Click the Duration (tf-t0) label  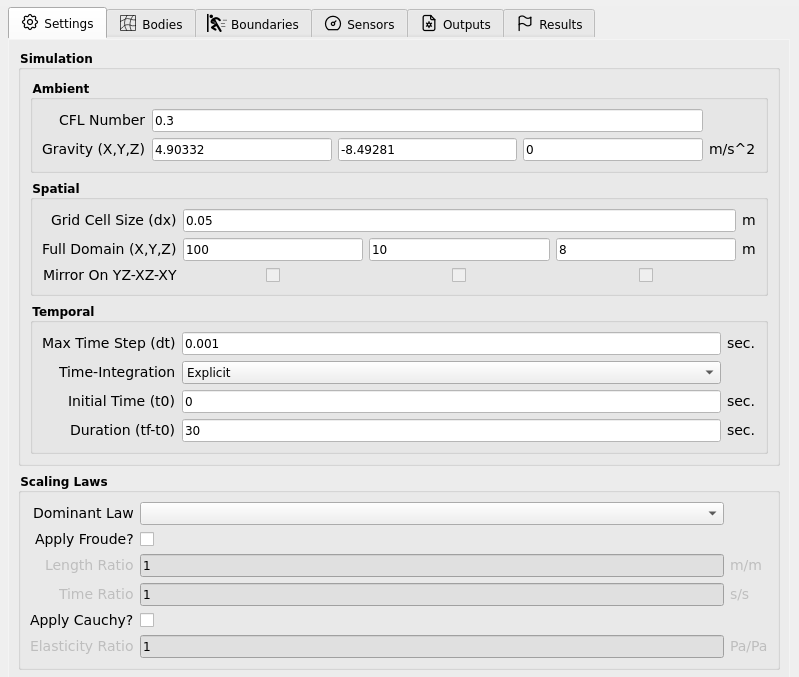[122, 430]
